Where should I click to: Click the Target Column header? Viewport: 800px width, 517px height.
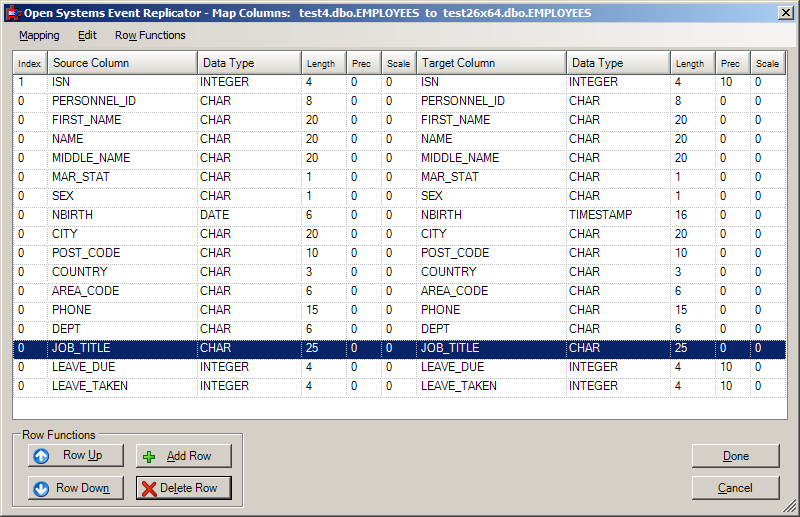491,63
